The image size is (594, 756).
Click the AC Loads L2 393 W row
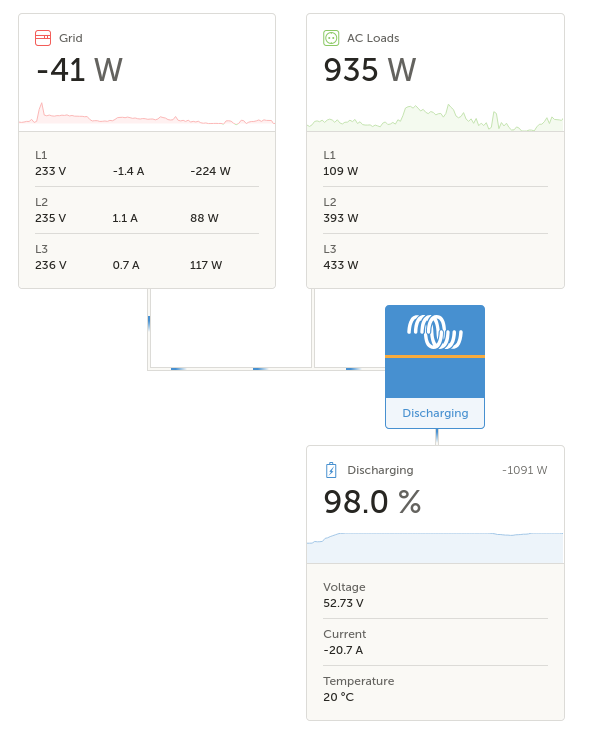(x=435, y=210)
